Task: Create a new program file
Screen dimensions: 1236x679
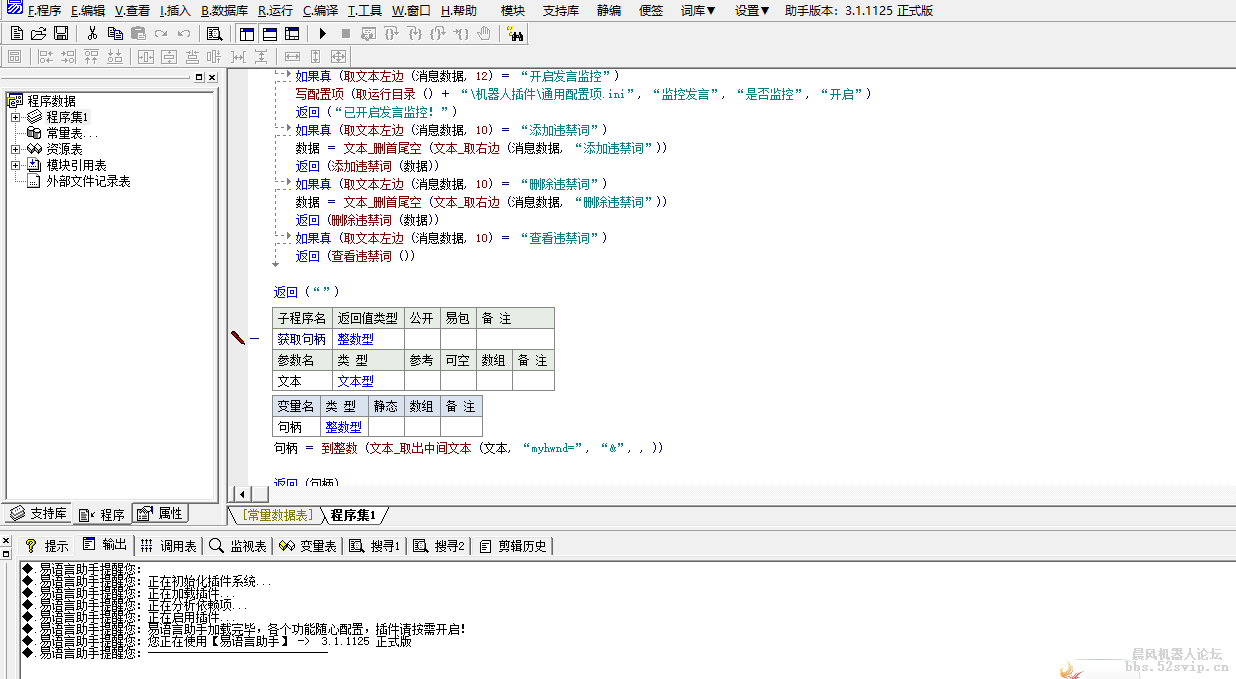Action: [x=16, y=33]
